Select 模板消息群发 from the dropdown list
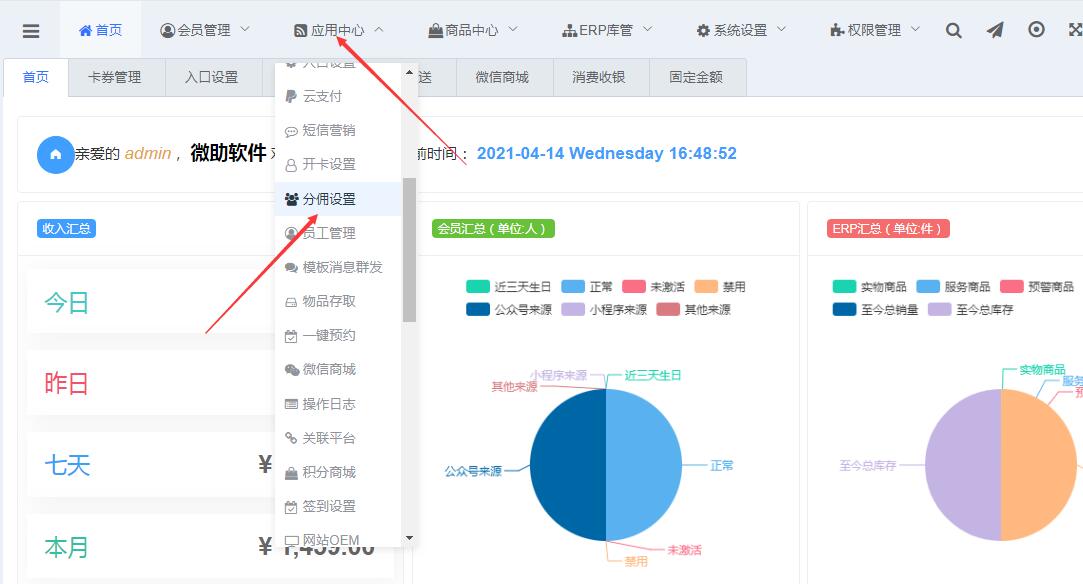This screenshot has width=1083, height=584. click(338, 268)
